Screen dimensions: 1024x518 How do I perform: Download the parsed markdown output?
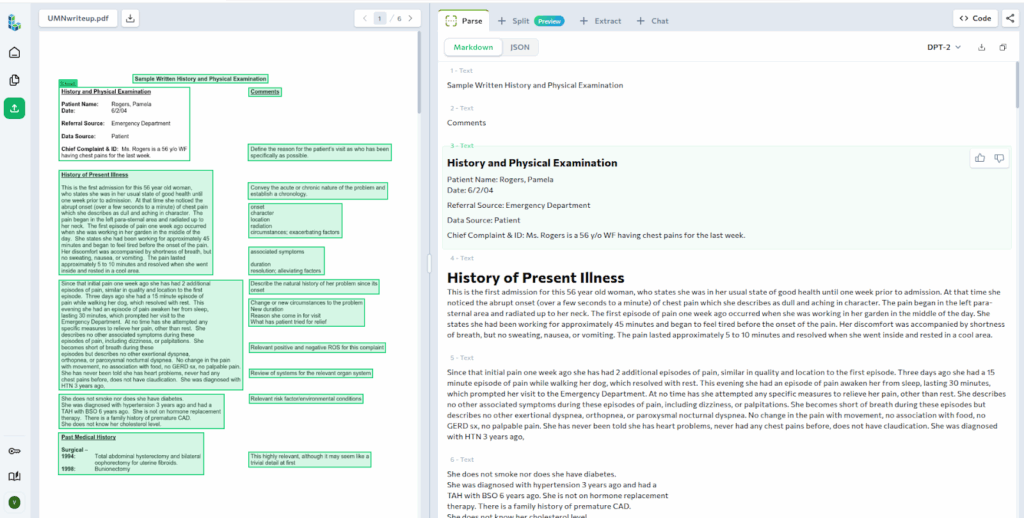[981, 47]
